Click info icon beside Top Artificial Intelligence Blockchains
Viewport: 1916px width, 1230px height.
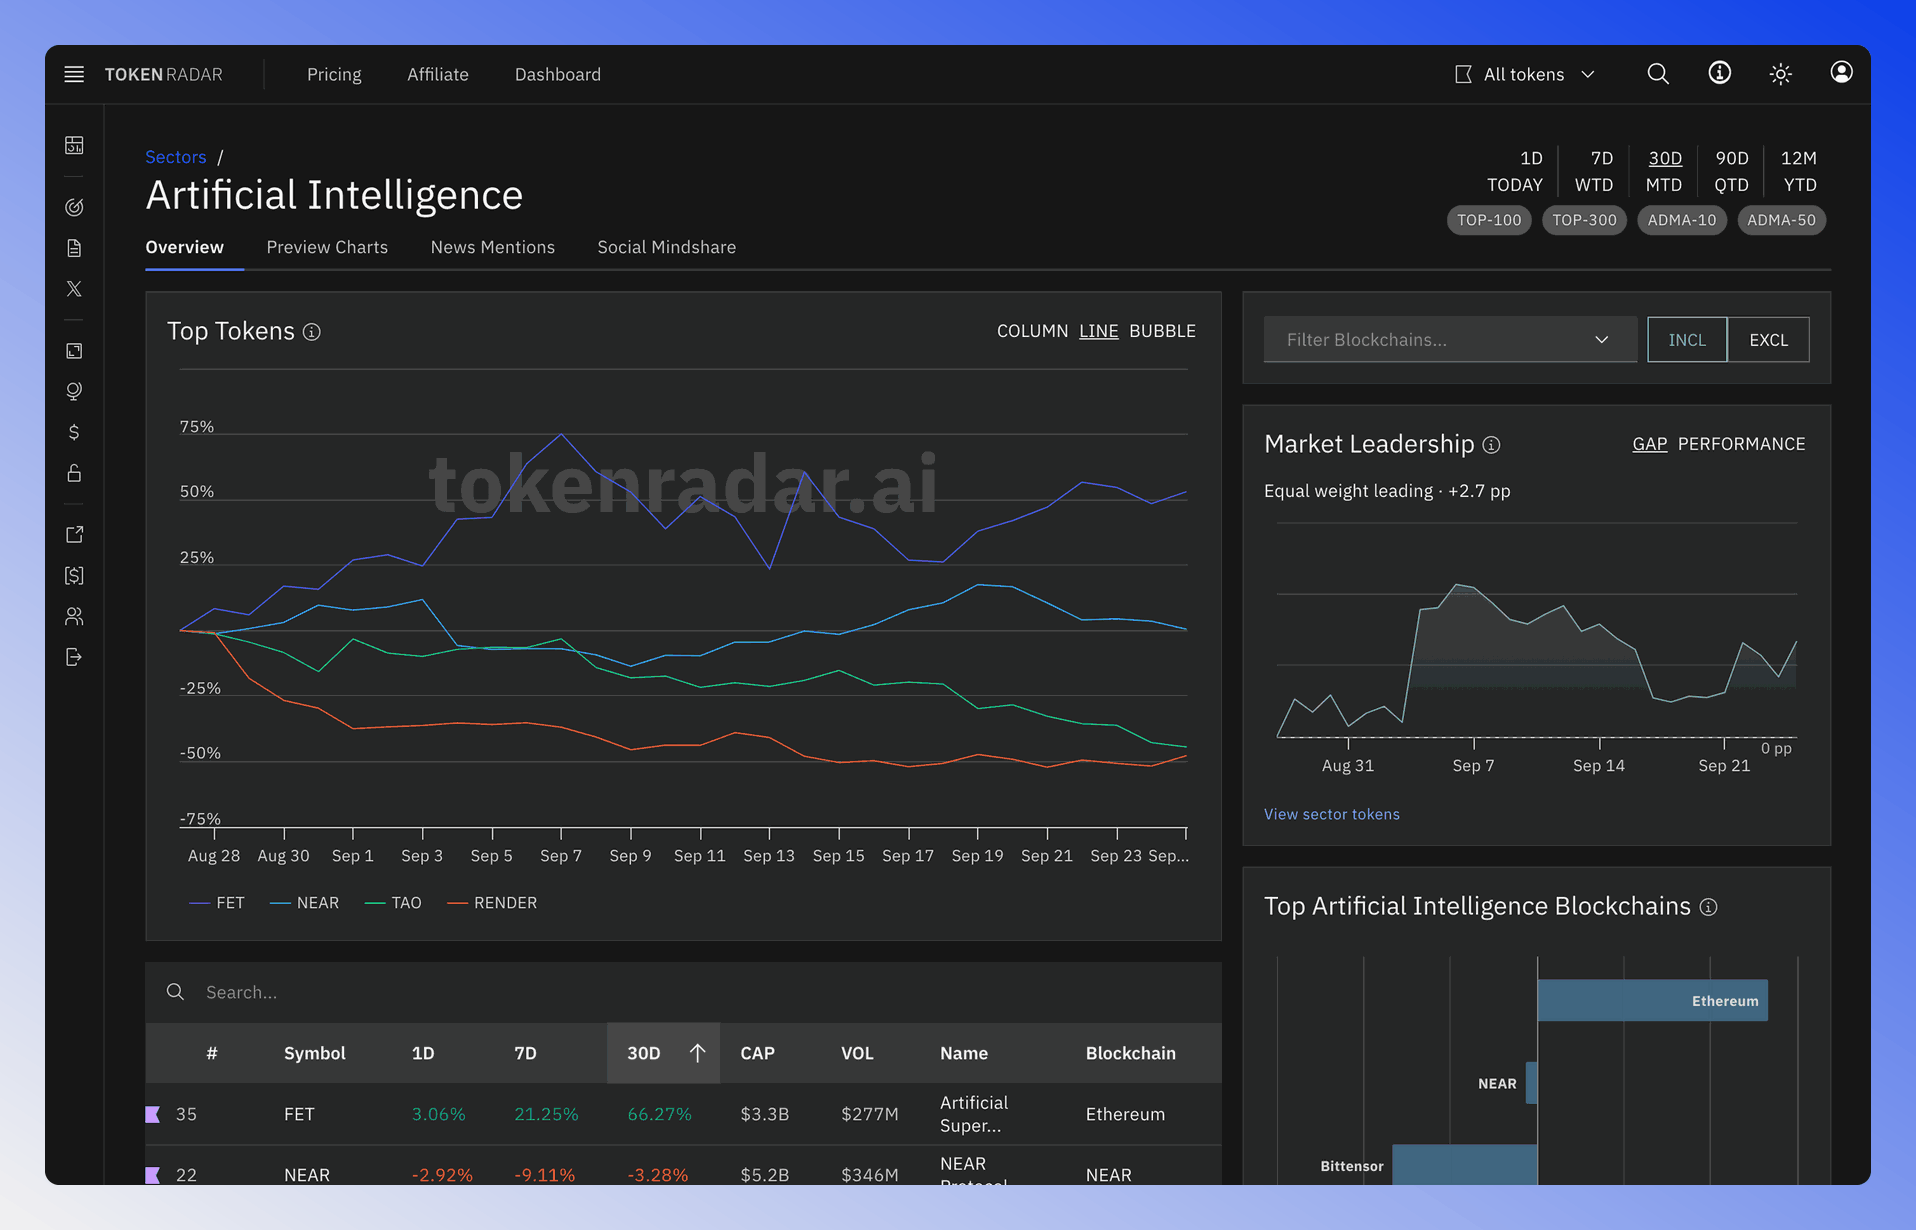click(1709, 907)
